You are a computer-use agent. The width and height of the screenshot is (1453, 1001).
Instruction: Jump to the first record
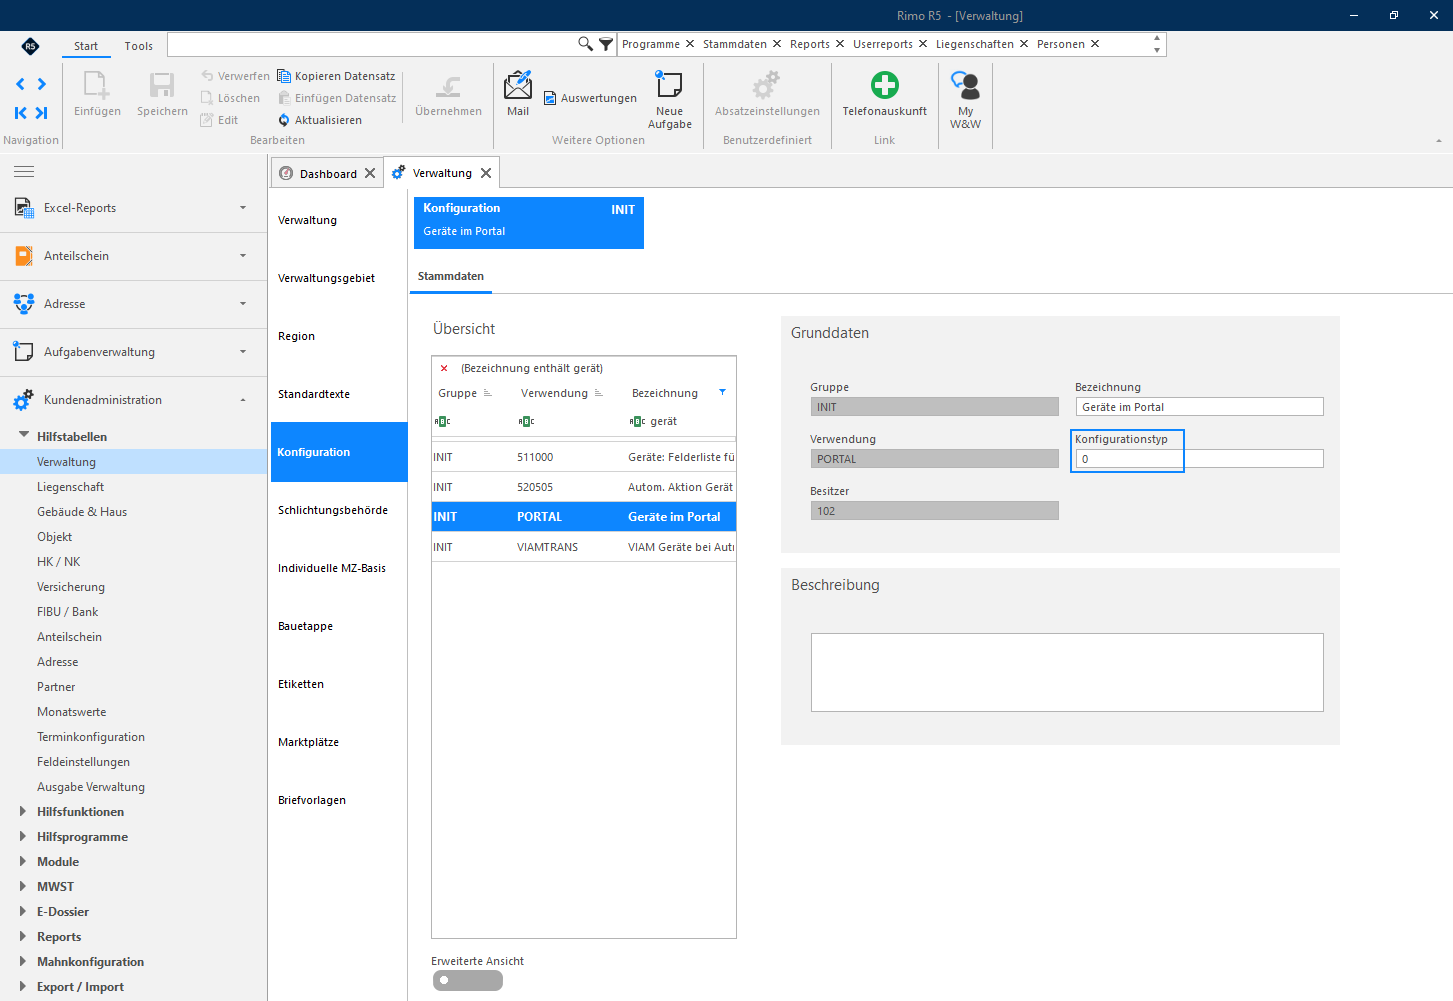click(x=20, y=113)
